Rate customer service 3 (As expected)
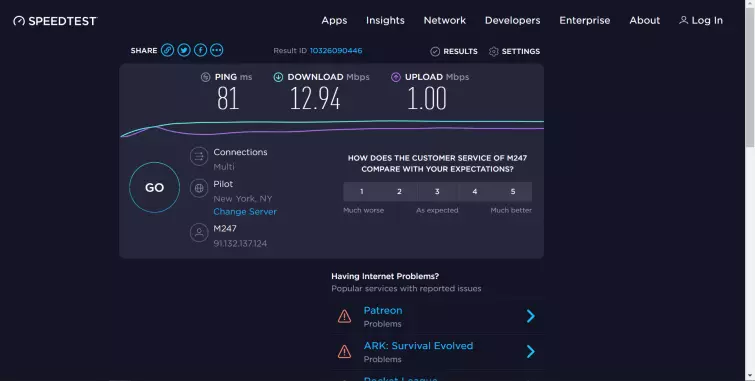This screenshot has height=381, width=755. tap(437, 192)
